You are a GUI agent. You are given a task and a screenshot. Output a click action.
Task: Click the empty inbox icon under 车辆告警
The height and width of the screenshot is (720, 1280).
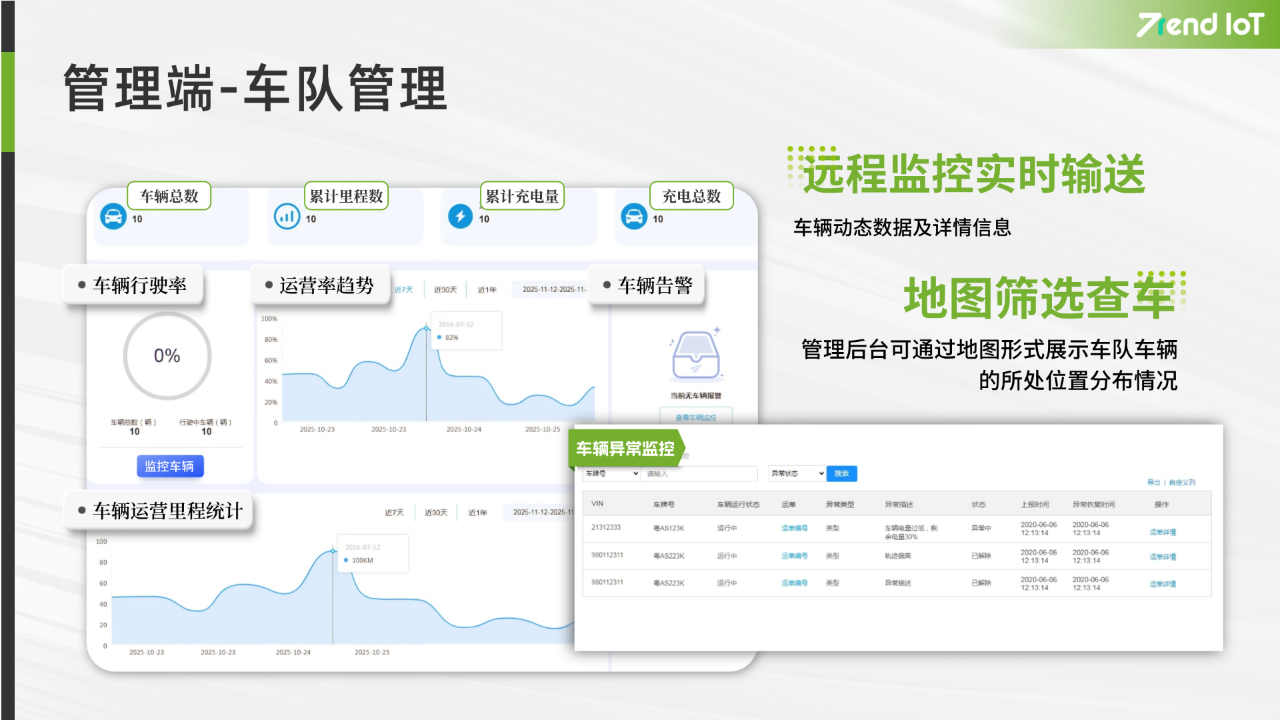[696, 357]
